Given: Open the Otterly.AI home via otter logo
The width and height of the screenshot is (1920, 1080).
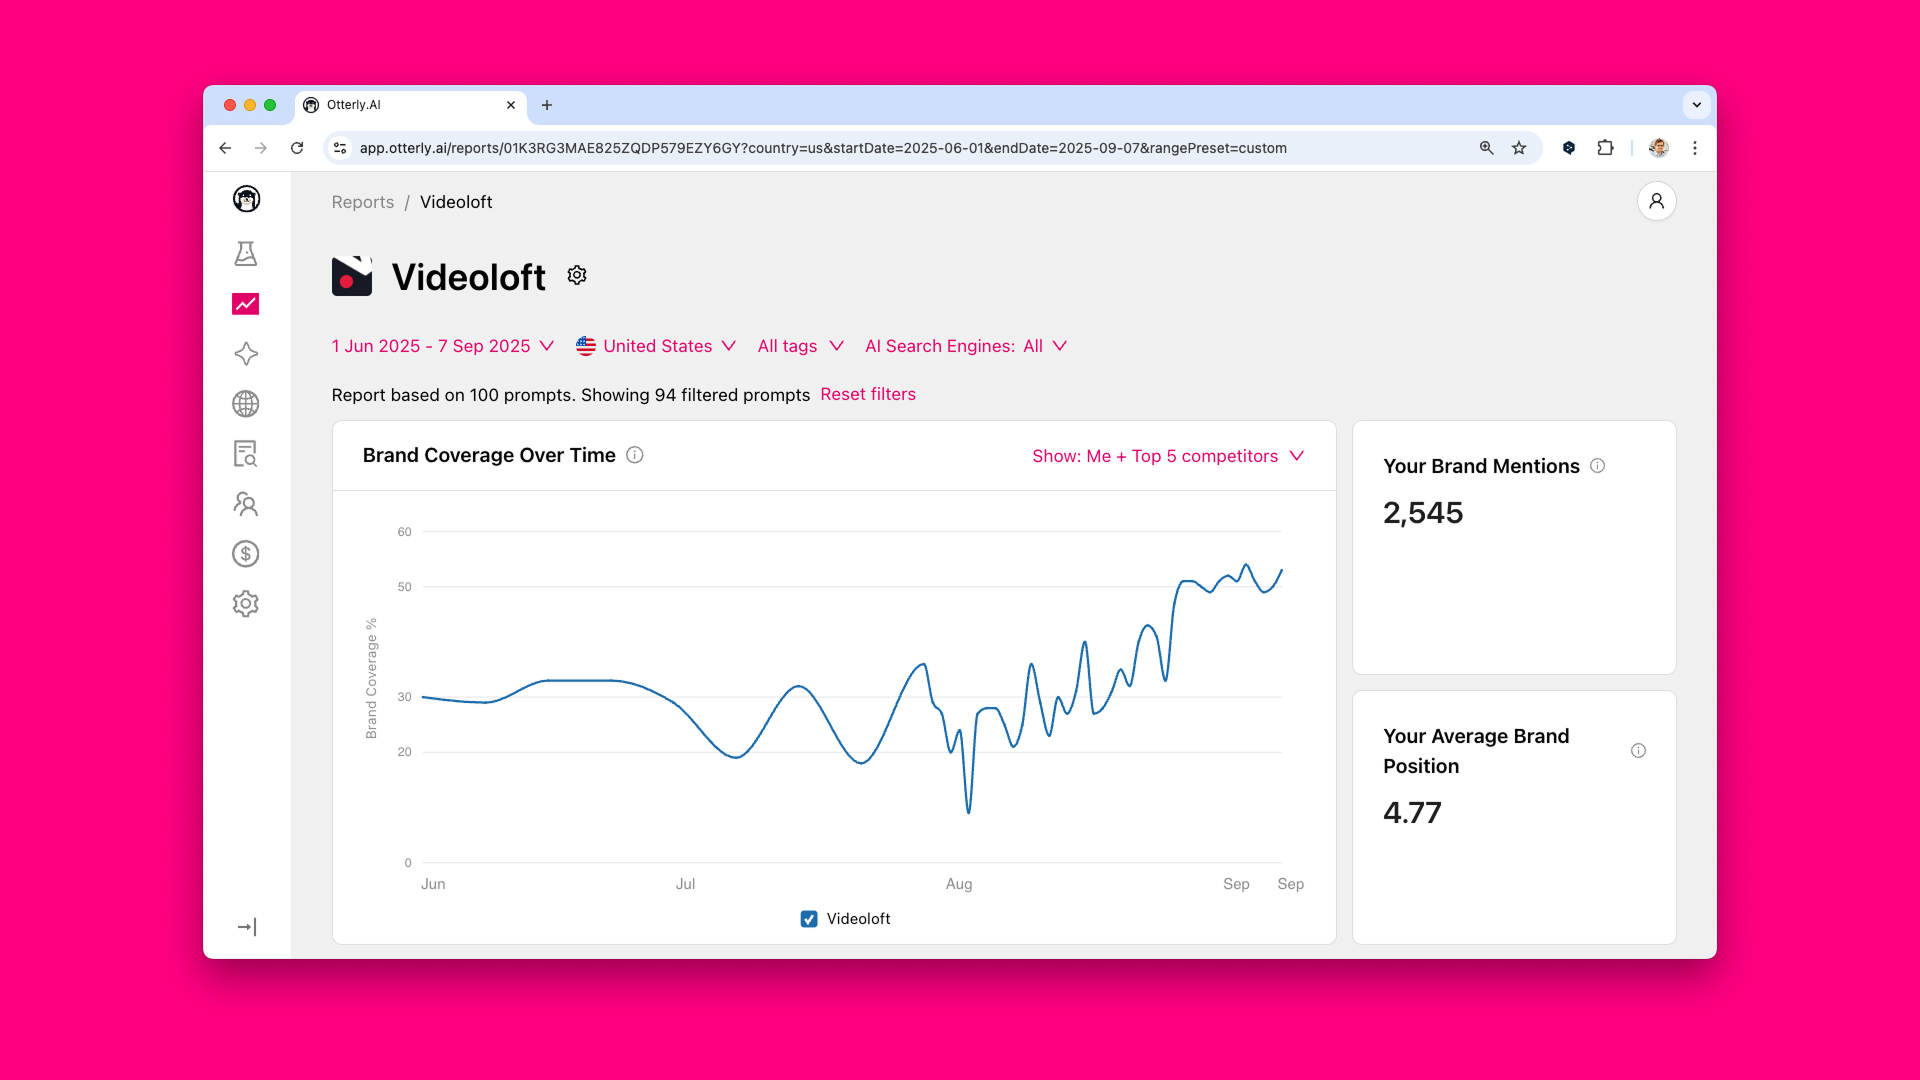Looking at the screenshot, I should coord(246,198).
